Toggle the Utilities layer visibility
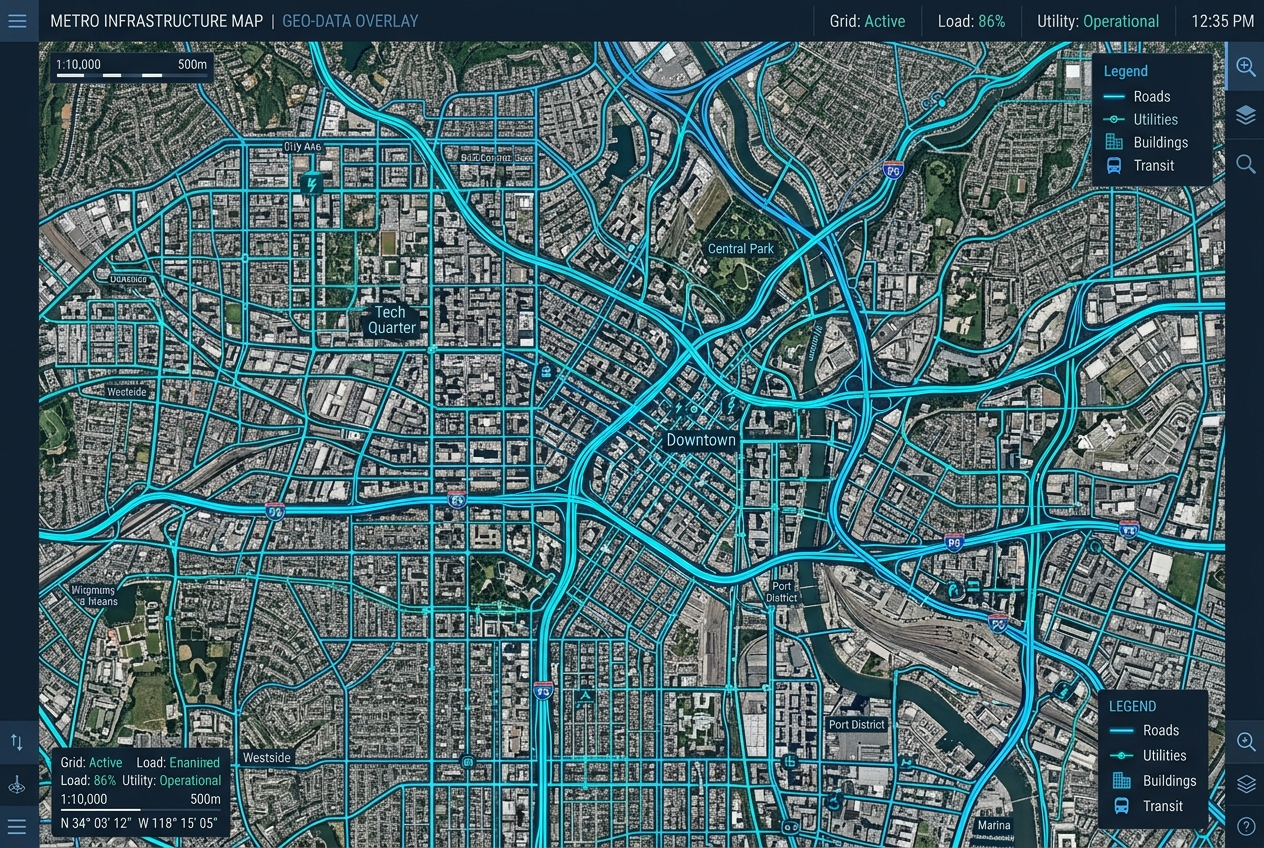1264x848 pixels. click(x=1113, y=119)
